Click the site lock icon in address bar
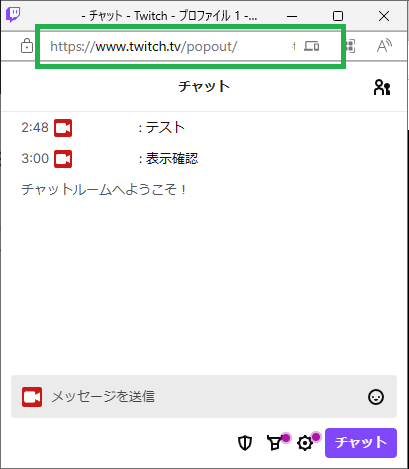This screenshot has height=469, width=409. pyautogui.click(x=27, y=46)
